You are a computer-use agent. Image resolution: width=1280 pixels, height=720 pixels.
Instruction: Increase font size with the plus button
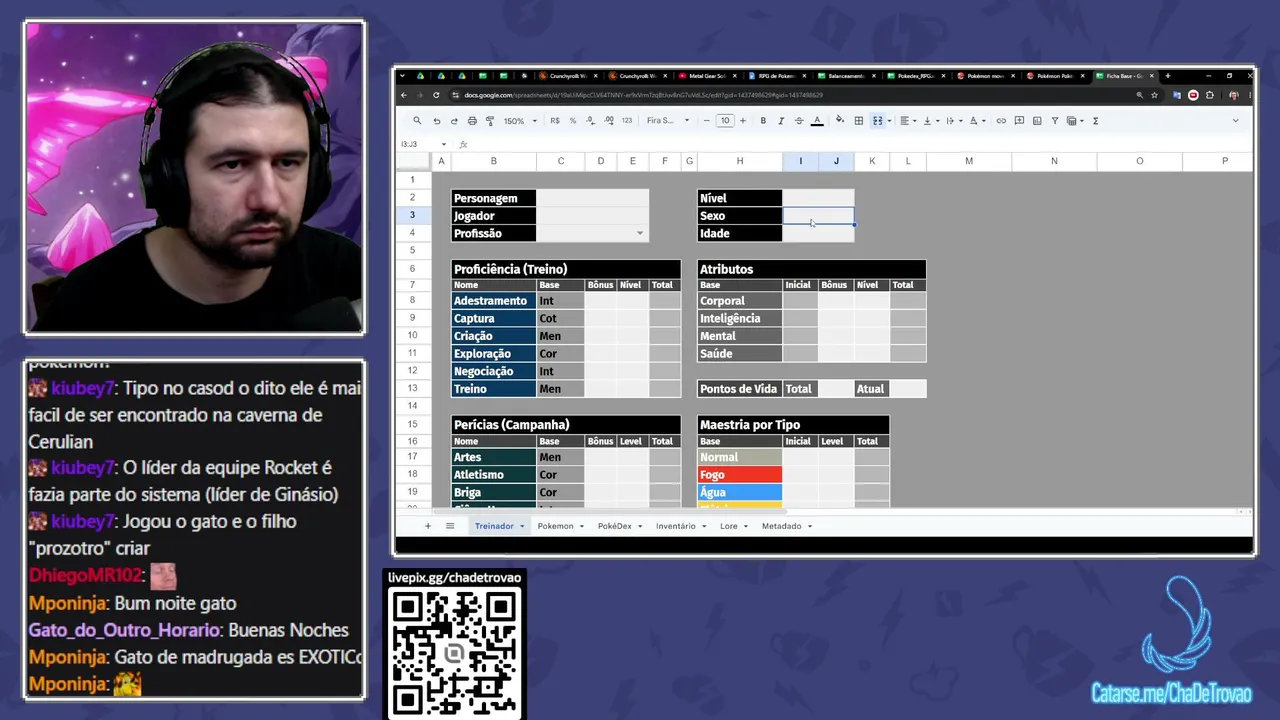click(x=744, y=121)
